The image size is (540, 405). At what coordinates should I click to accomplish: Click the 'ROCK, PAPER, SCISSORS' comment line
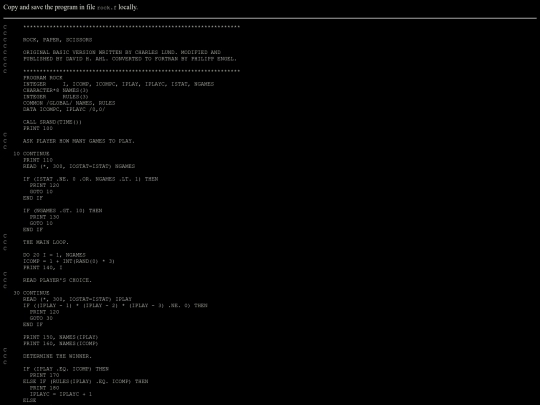click(x=58, y=40)
